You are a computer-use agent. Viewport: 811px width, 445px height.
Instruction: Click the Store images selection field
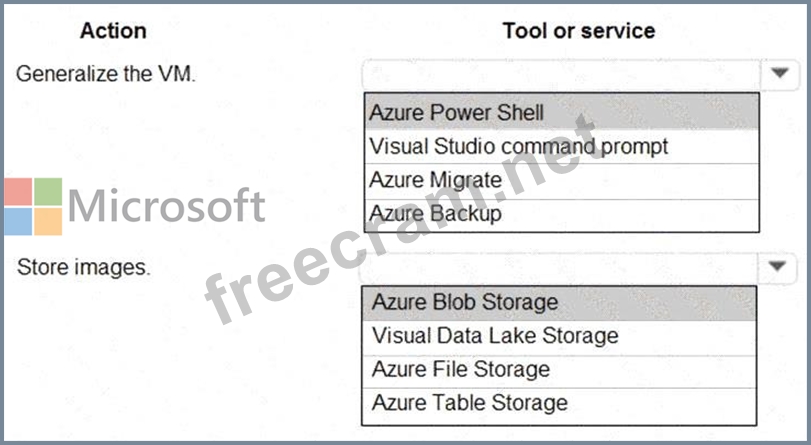[560, 268]
